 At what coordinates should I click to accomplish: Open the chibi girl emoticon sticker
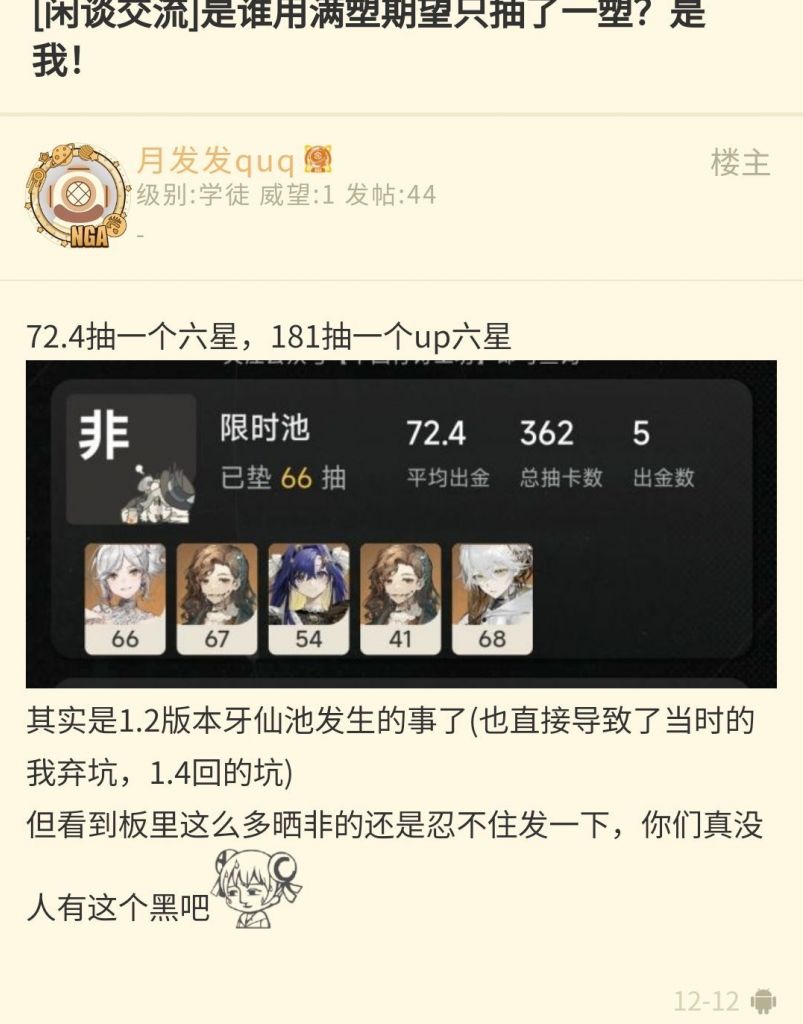point(257,888)
